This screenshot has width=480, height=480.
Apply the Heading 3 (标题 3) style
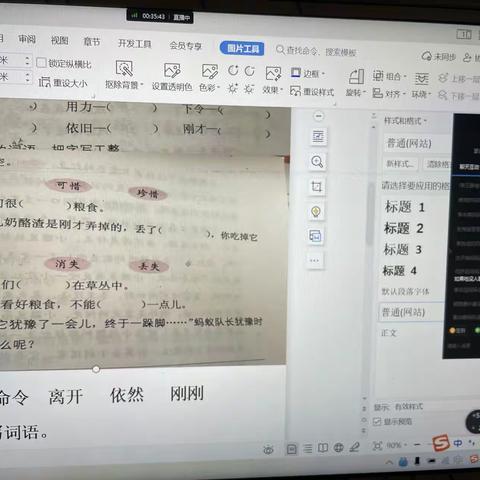coord(403,249)
